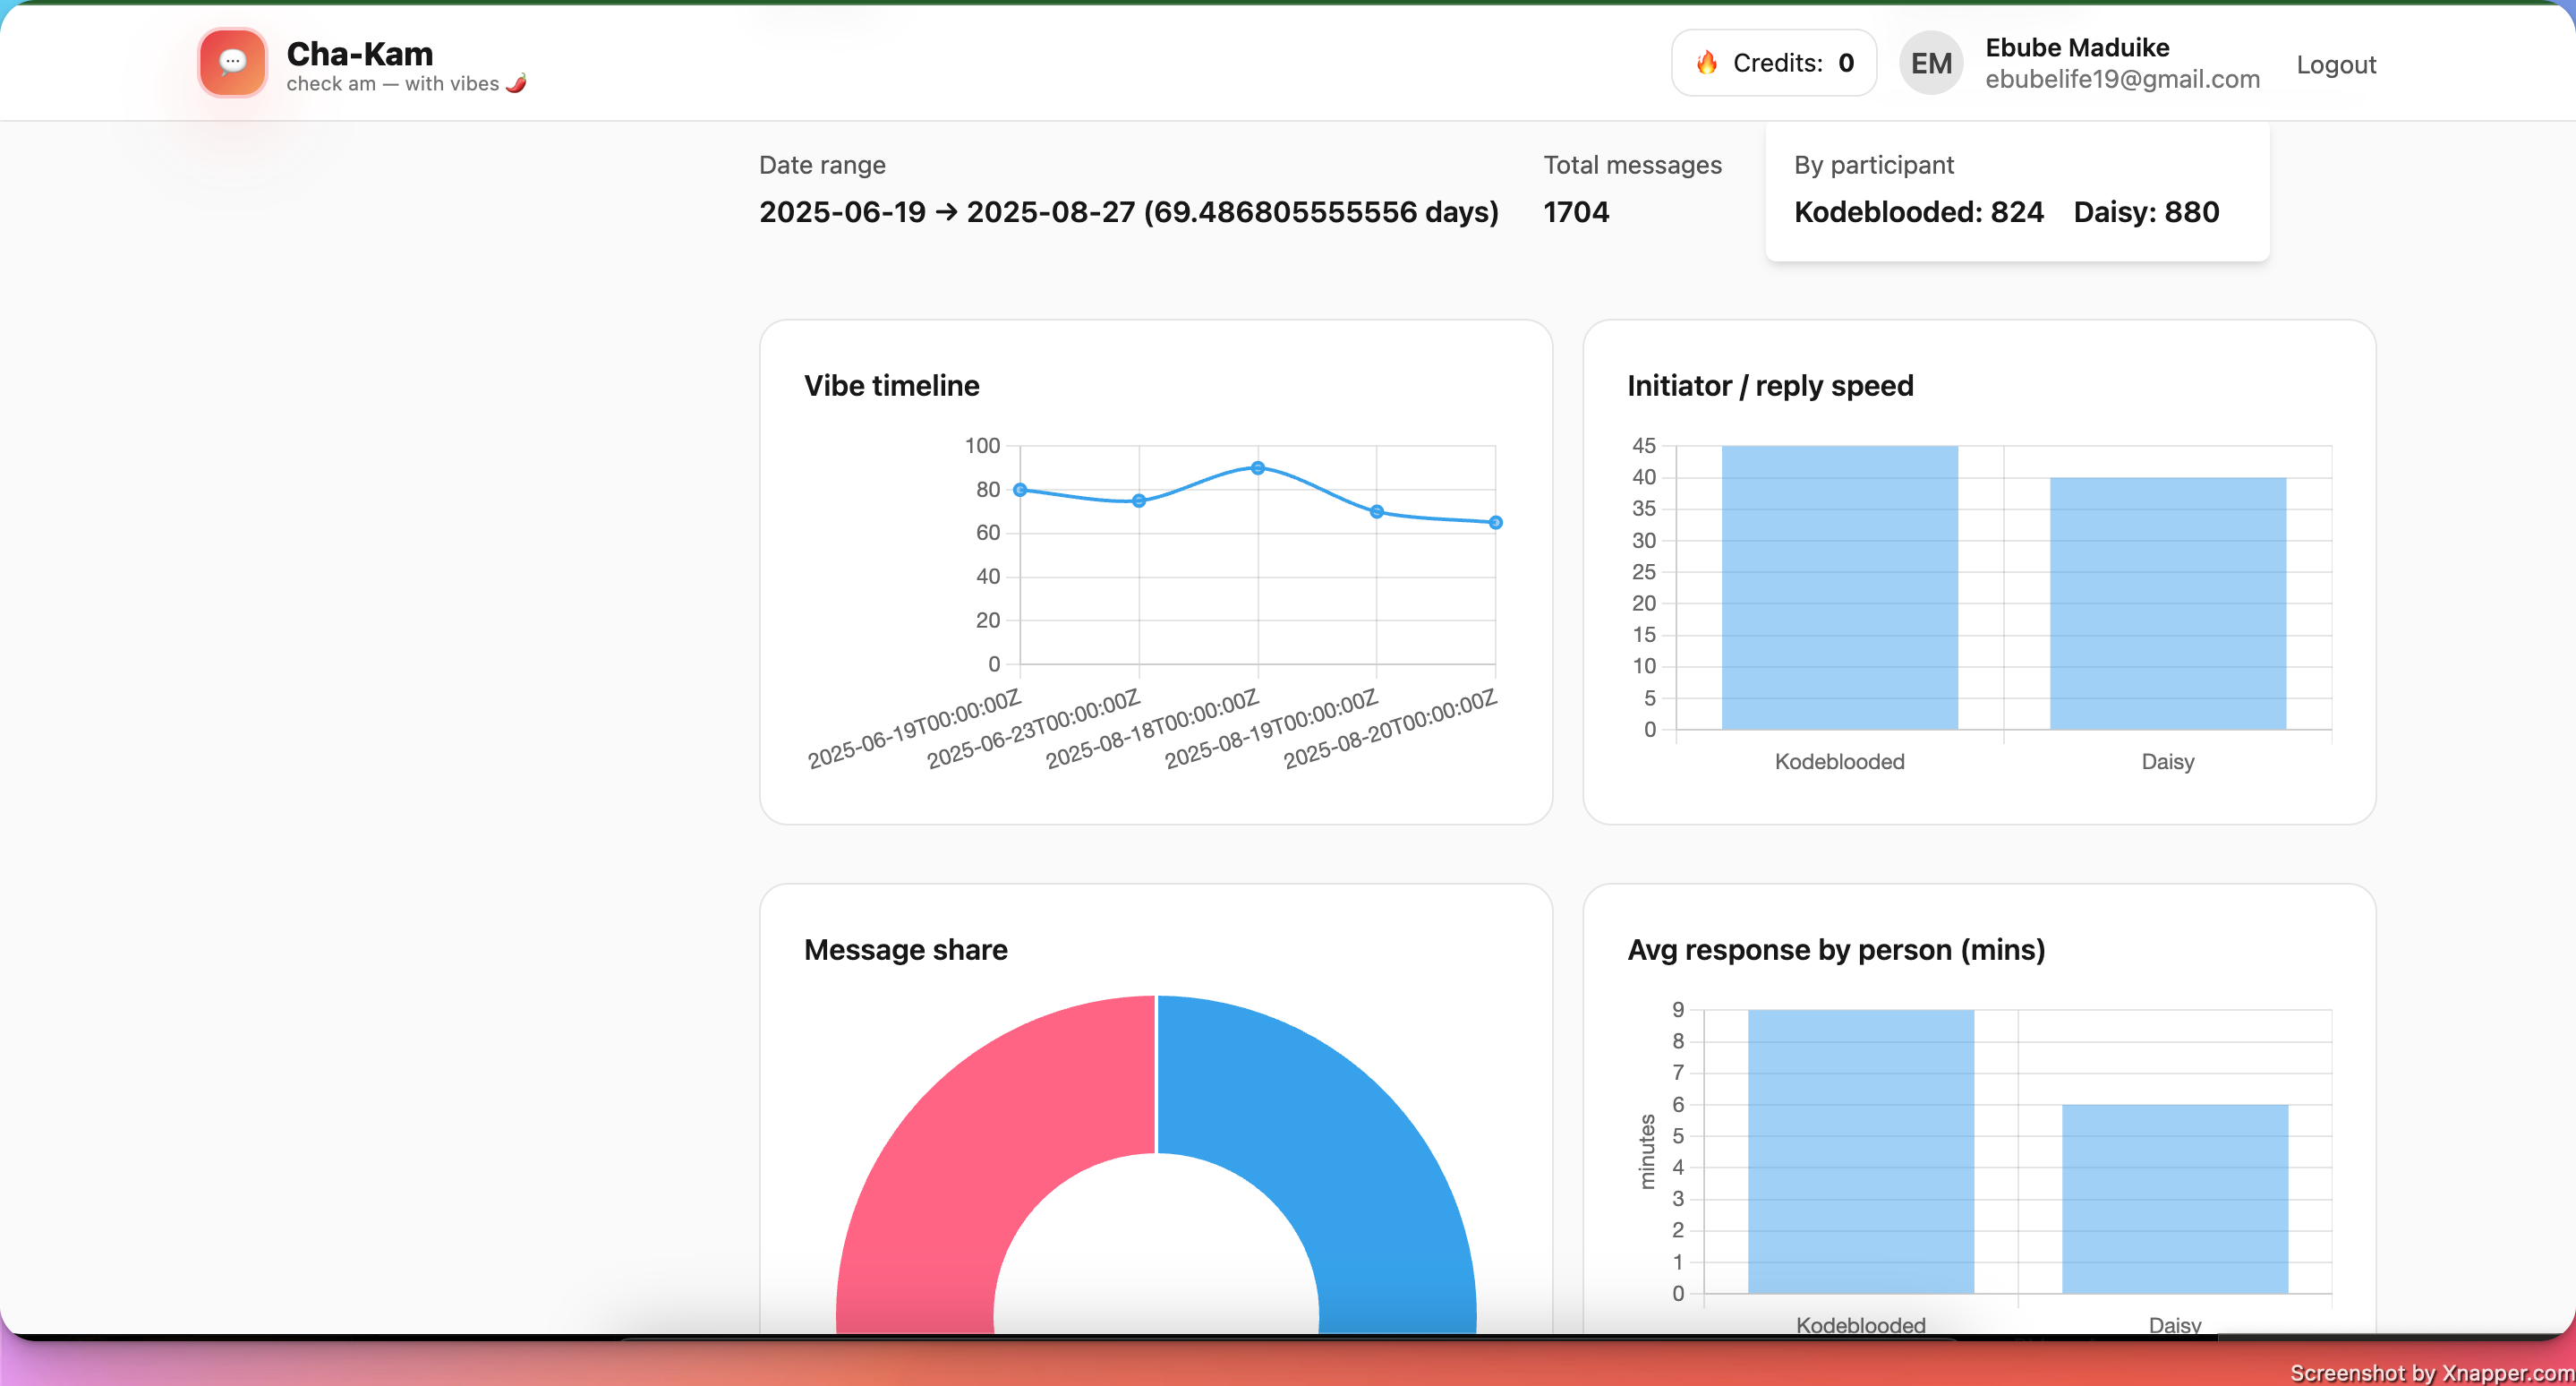Select the ebubelife19@gmail.com email text
2576x1386 pixels.
point(2122,79)
